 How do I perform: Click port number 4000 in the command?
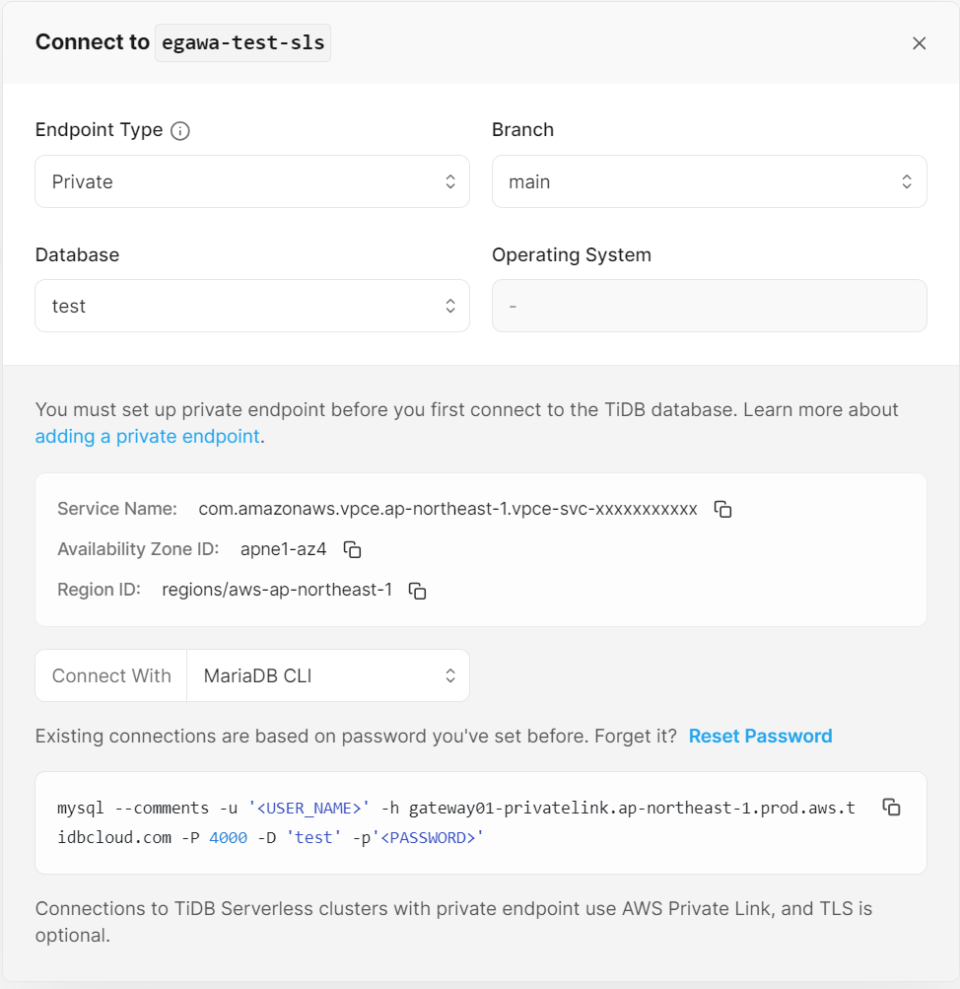(x=227, y=837)
